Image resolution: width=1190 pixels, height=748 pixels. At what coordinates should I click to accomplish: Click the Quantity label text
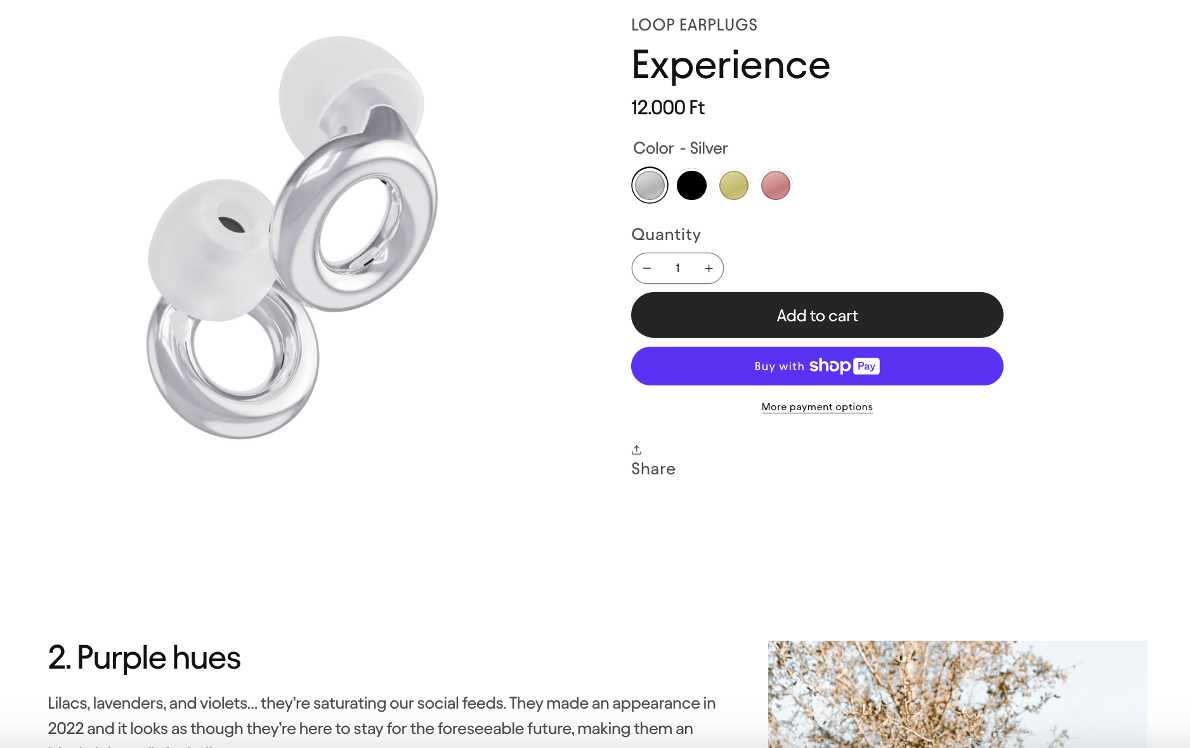[666, 234]
